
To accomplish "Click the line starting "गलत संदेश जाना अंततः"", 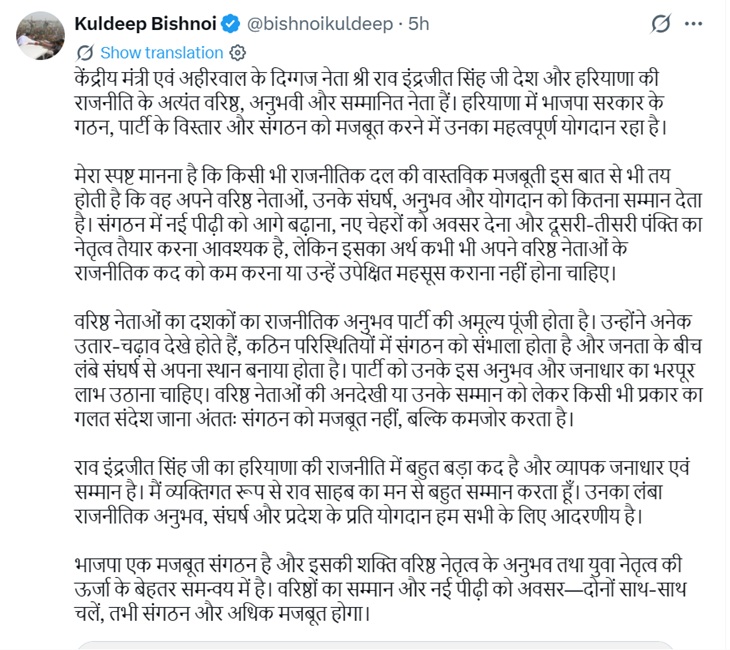I will click(324, 419).
